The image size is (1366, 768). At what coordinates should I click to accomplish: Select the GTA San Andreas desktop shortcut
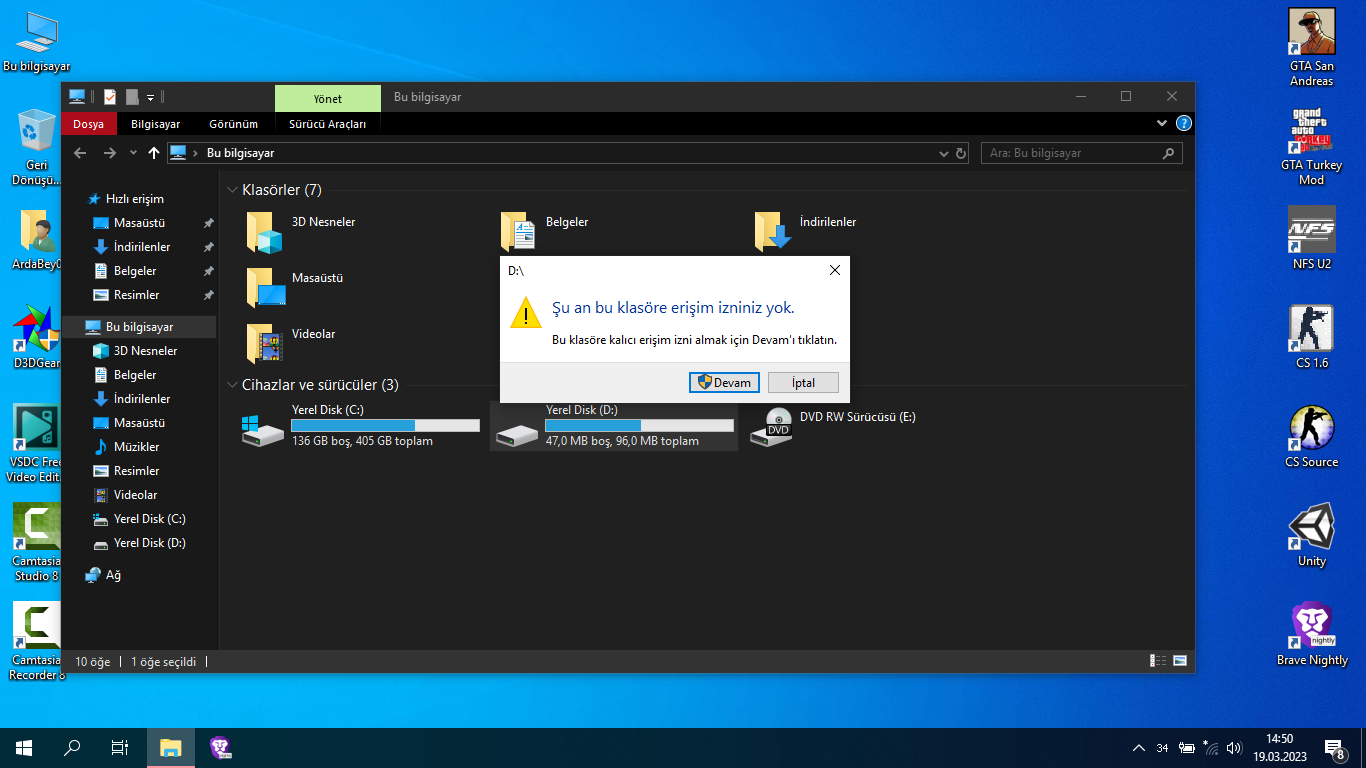(1311, 48)
